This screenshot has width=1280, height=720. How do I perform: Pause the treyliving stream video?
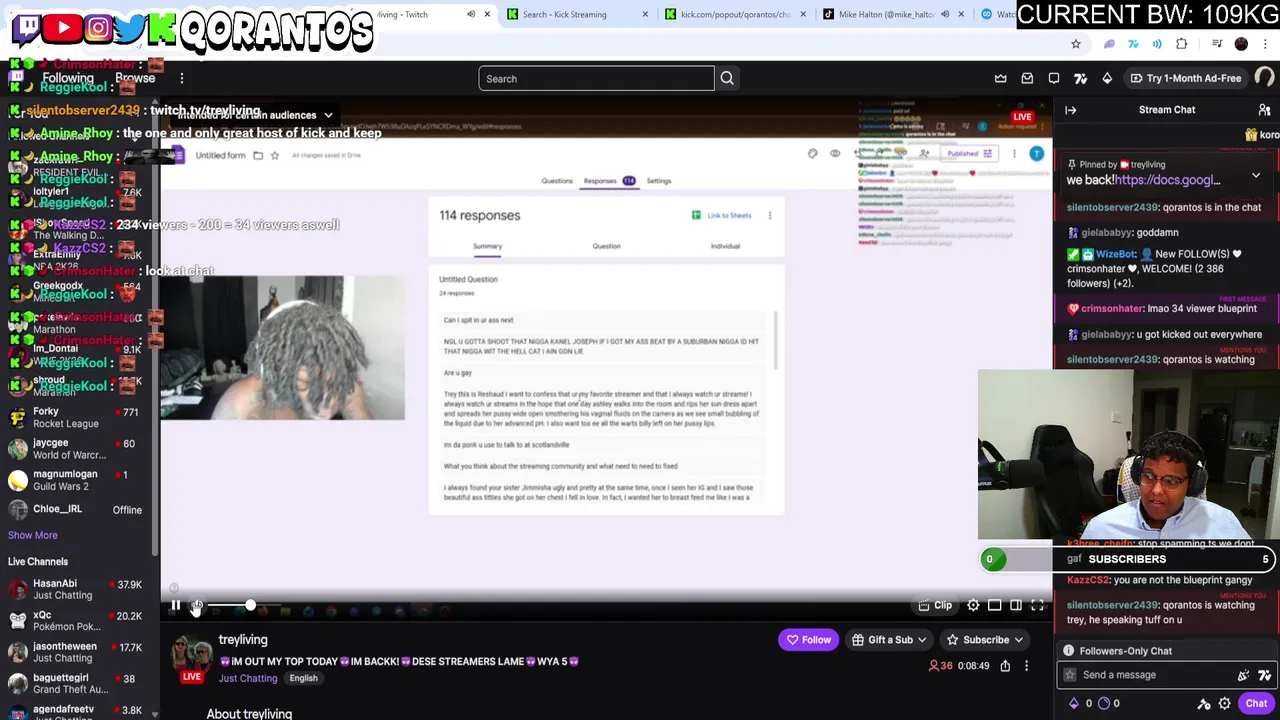coord(175,605)
